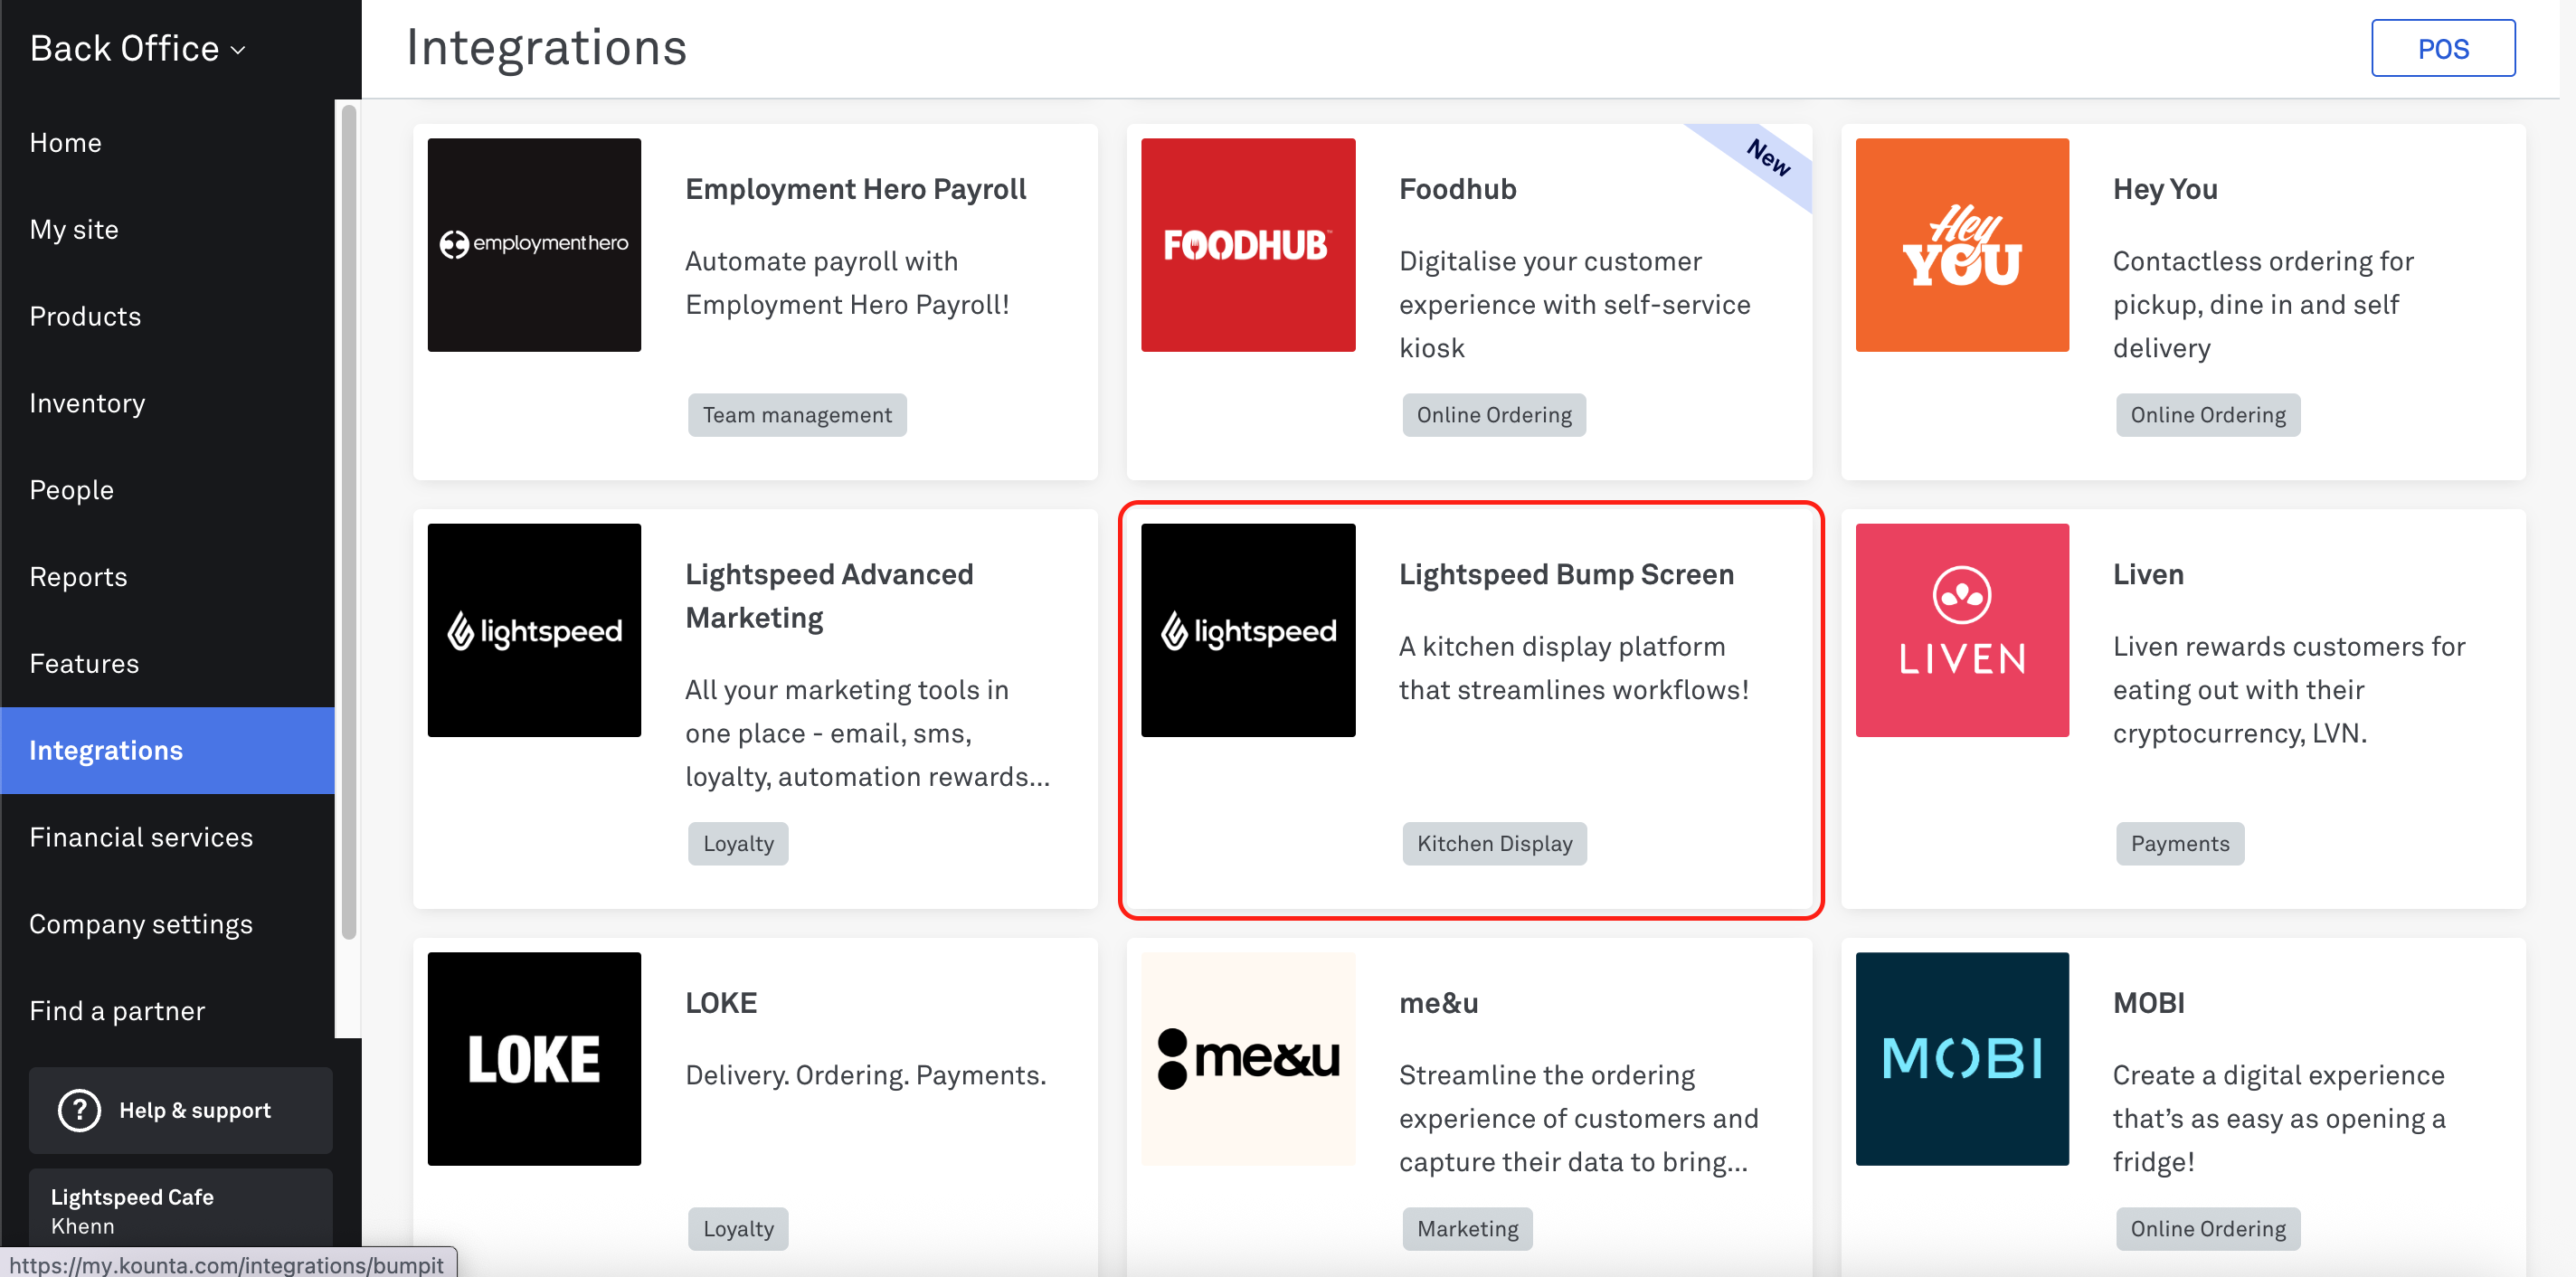
Task: Click Hey You's Online Ordering tag
Action: [x=2208, y=415]
